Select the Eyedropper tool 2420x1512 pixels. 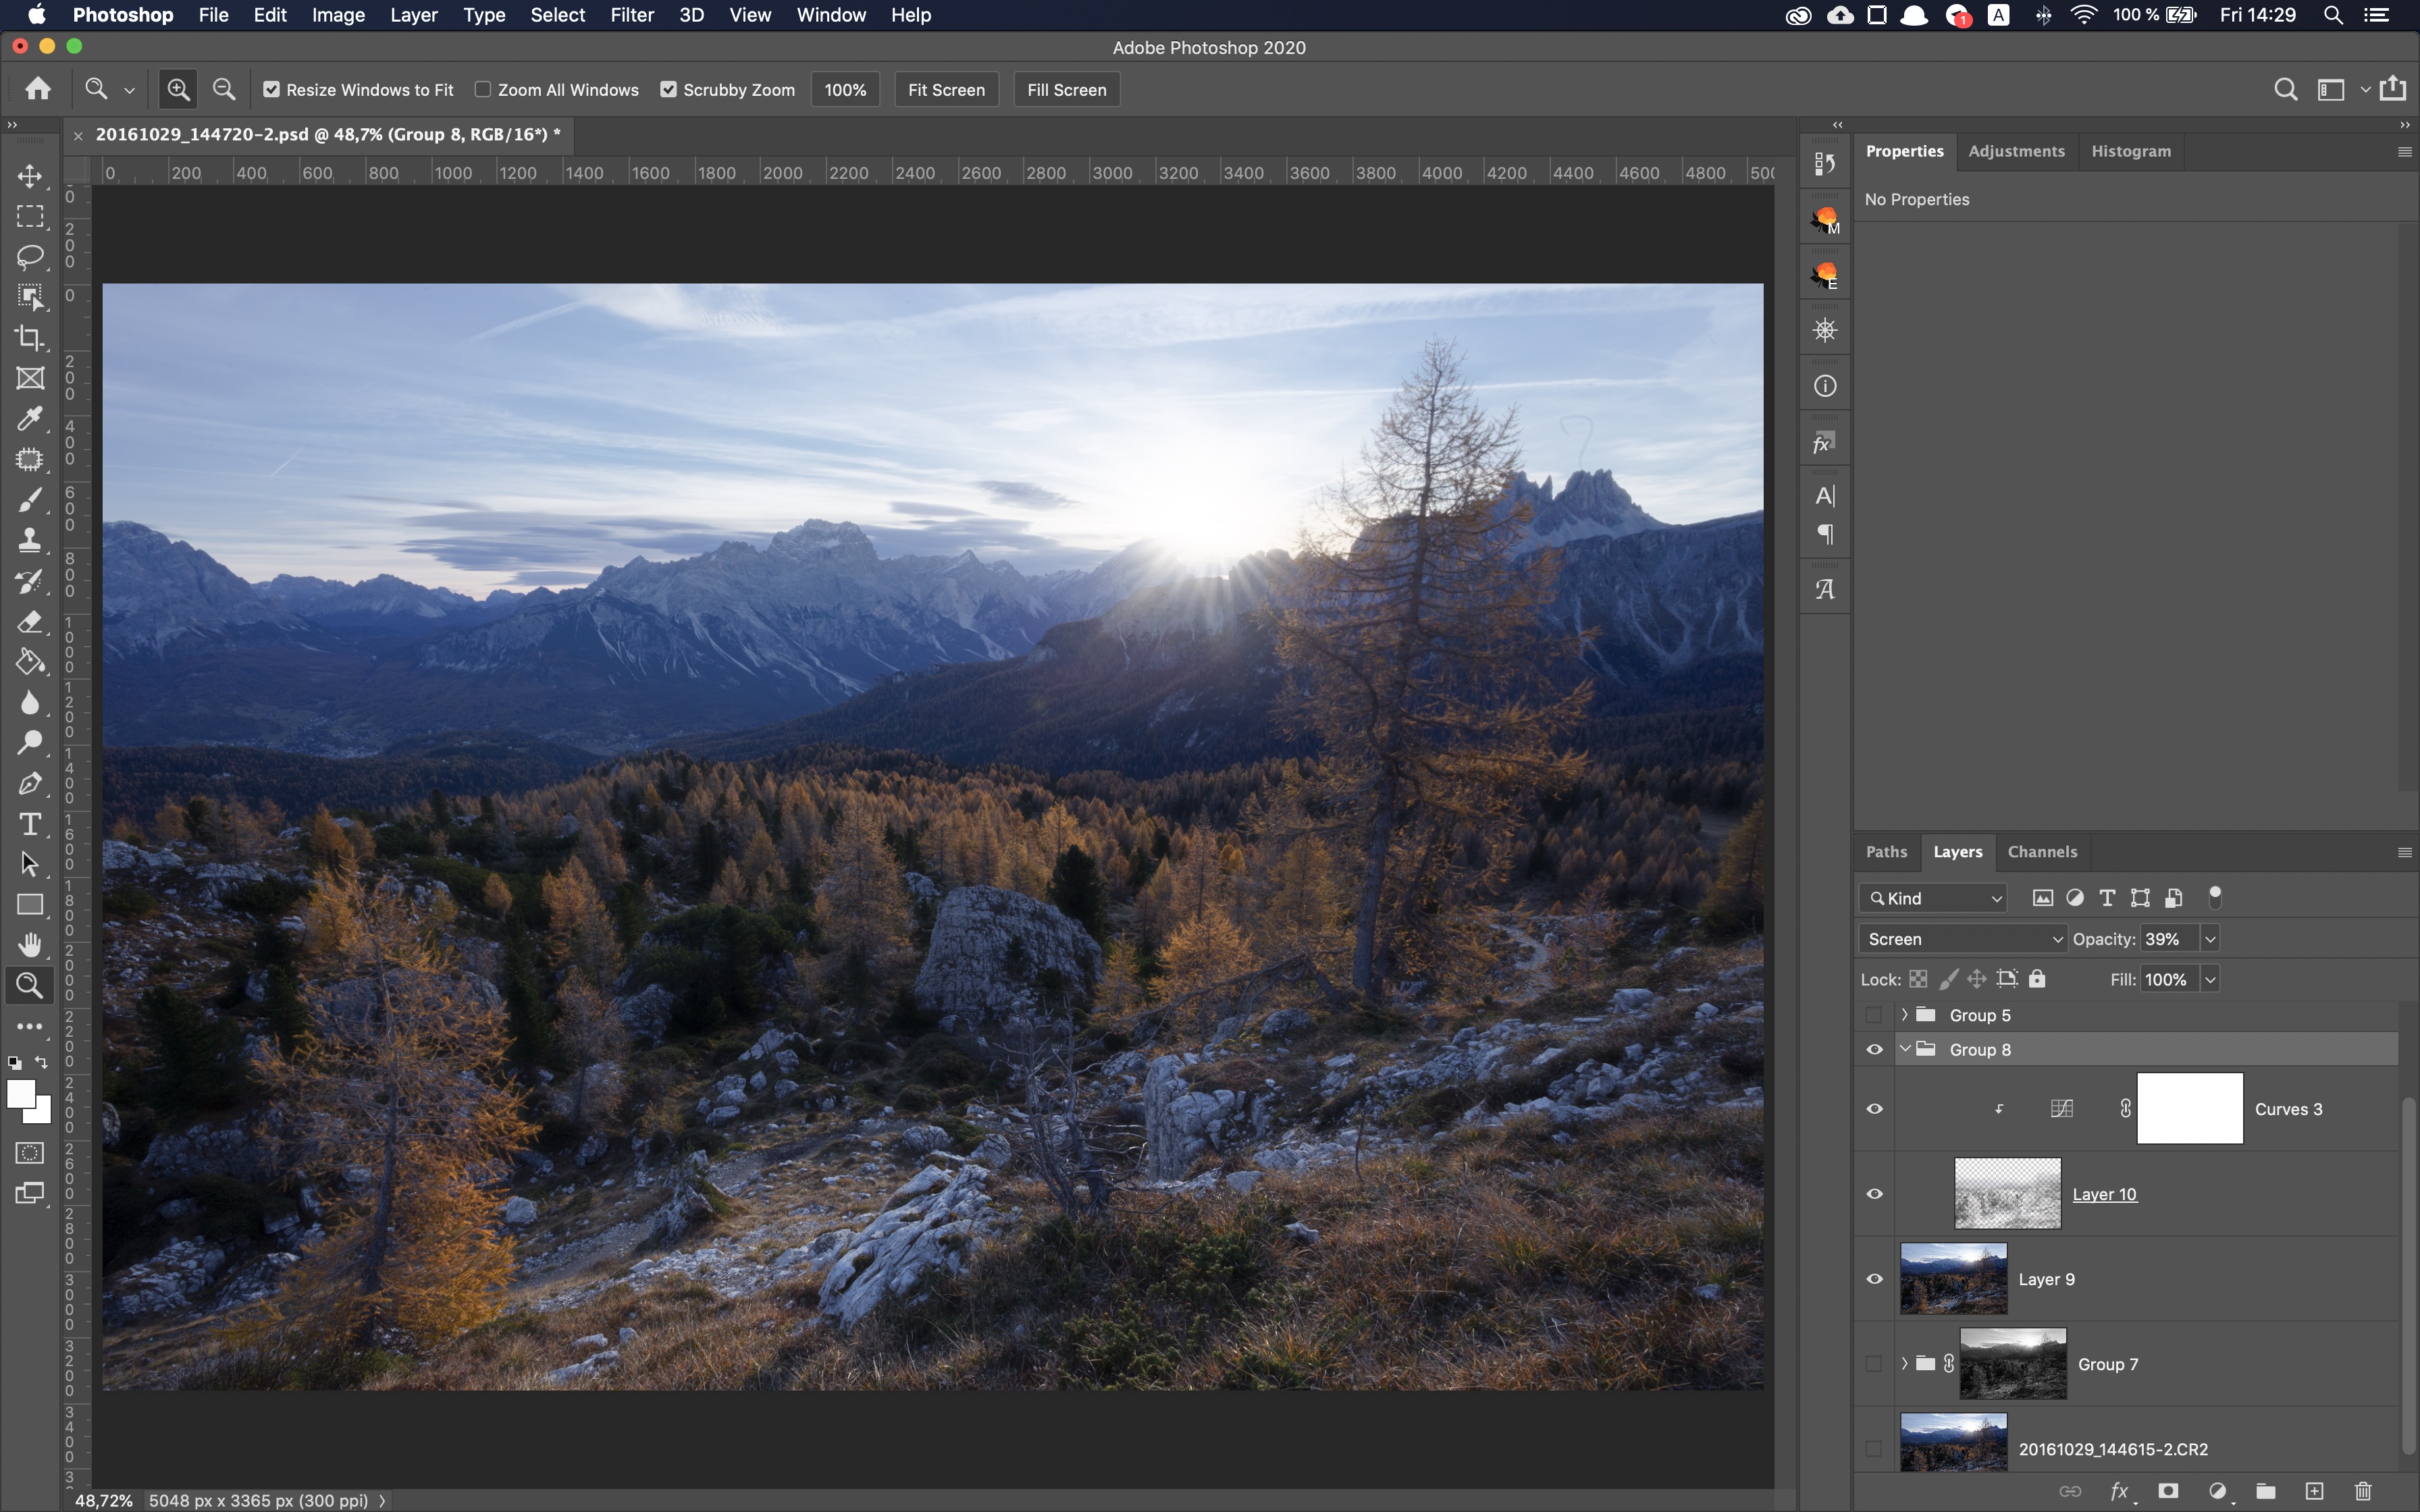[x=28, y=414]
